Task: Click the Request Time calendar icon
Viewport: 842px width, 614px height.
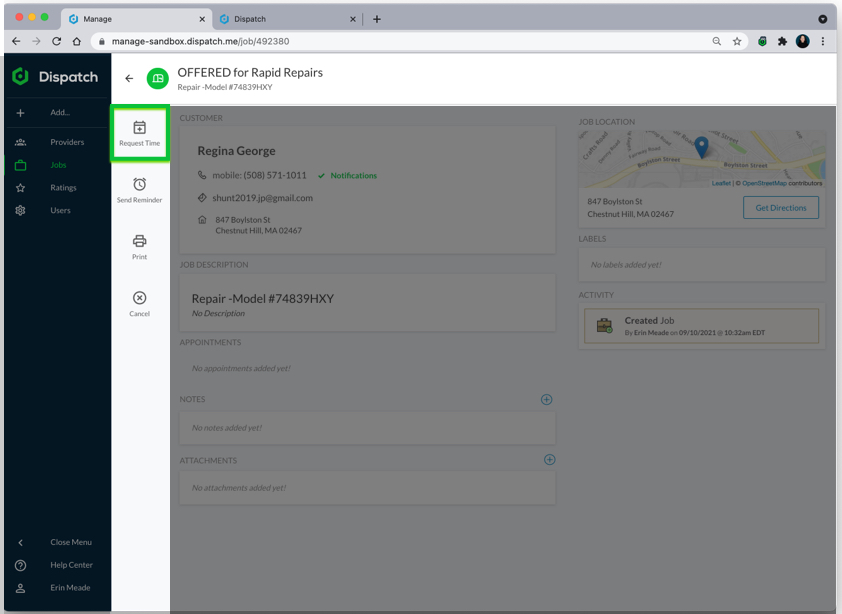Action: [139, 128]
